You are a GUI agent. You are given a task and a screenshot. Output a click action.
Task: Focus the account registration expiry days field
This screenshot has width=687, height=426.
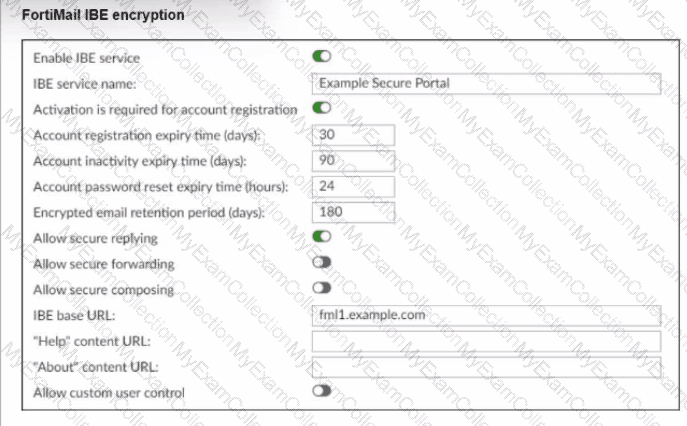354,134
